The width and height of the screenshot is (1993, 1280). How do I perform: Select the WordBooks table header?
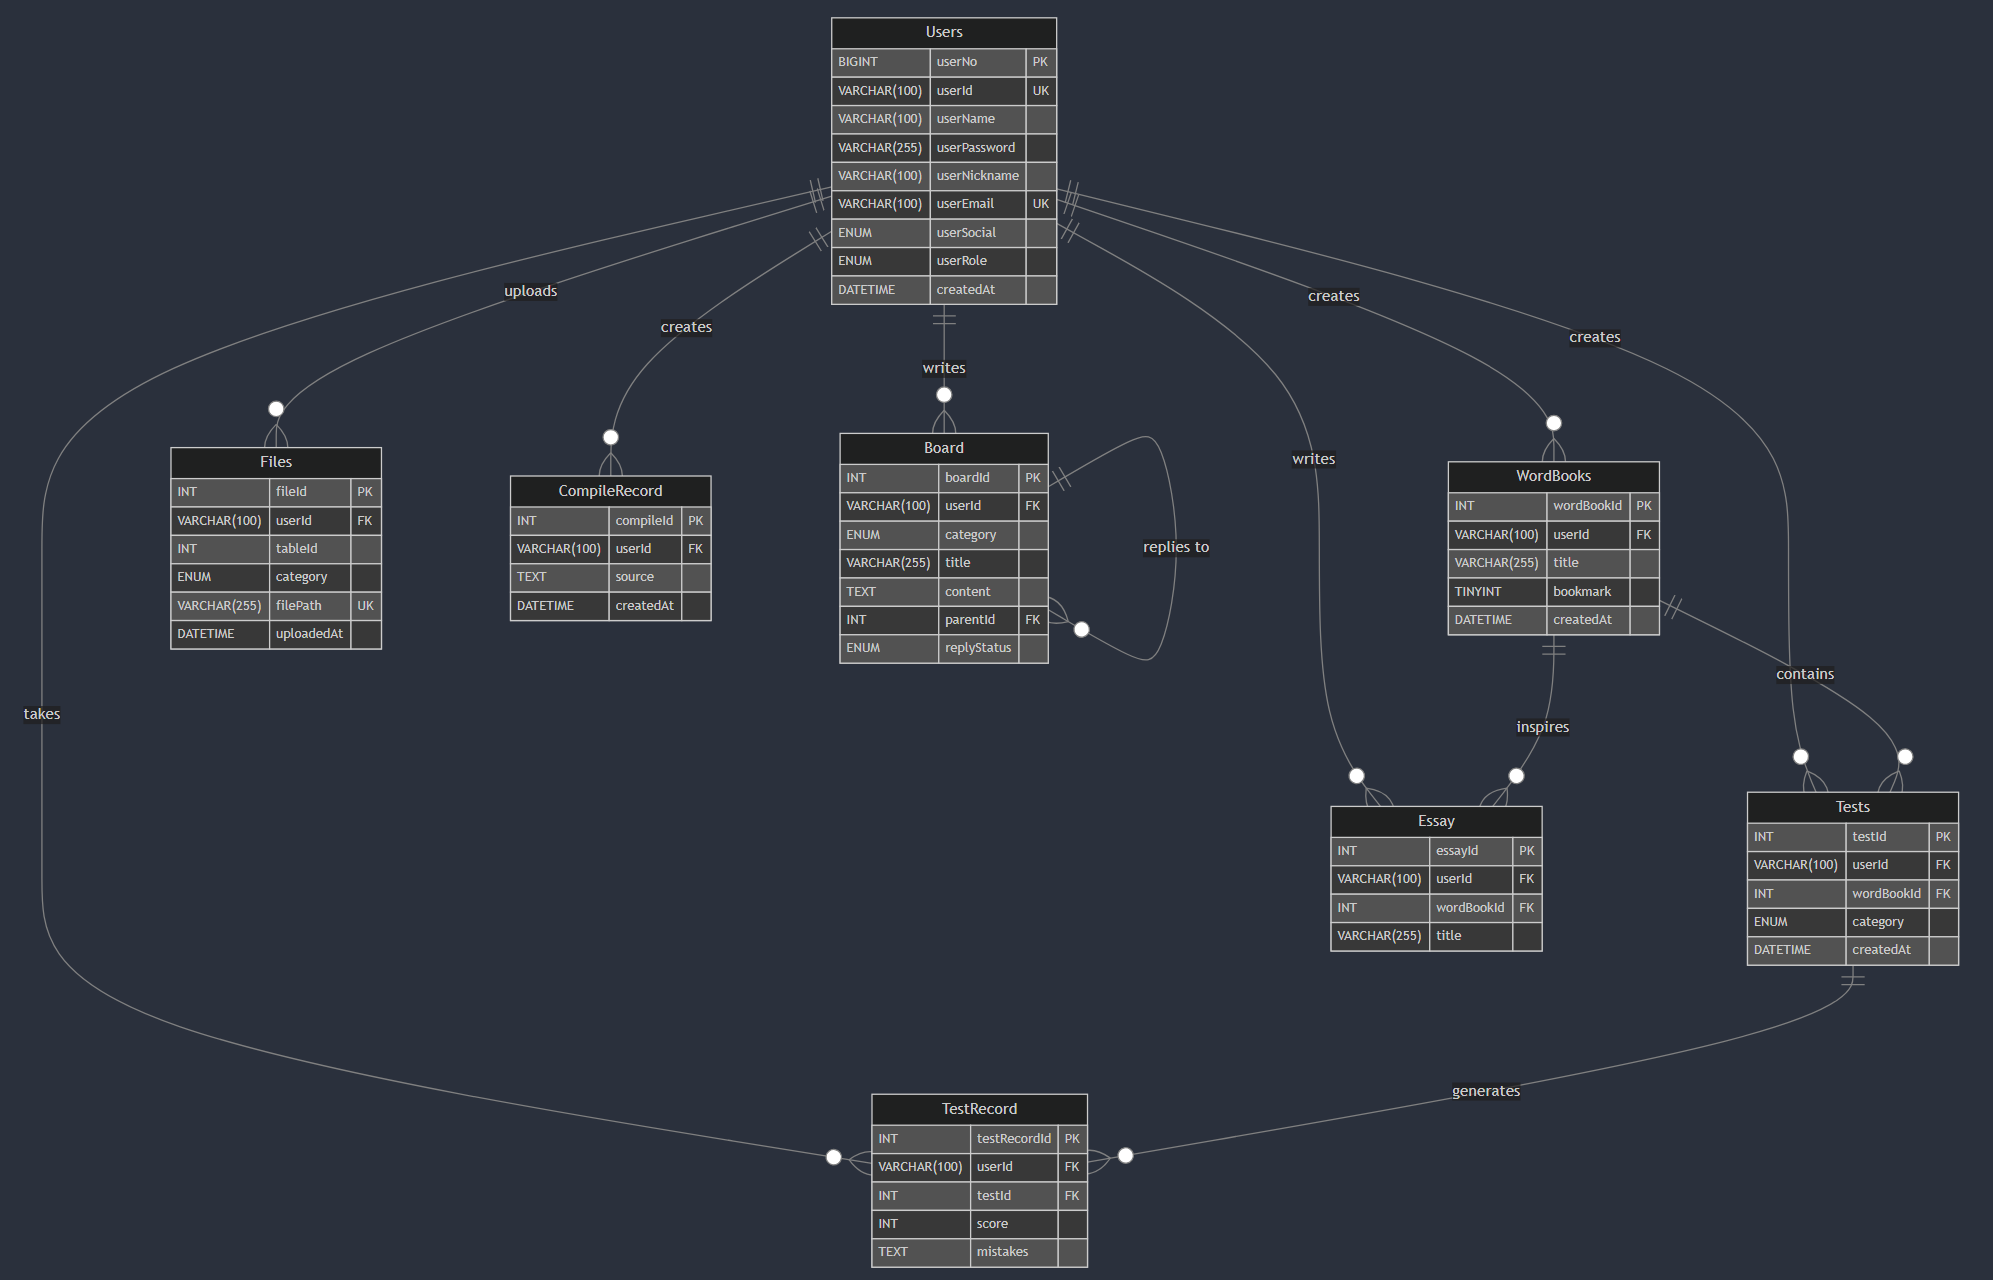(x=1552, y=476)
